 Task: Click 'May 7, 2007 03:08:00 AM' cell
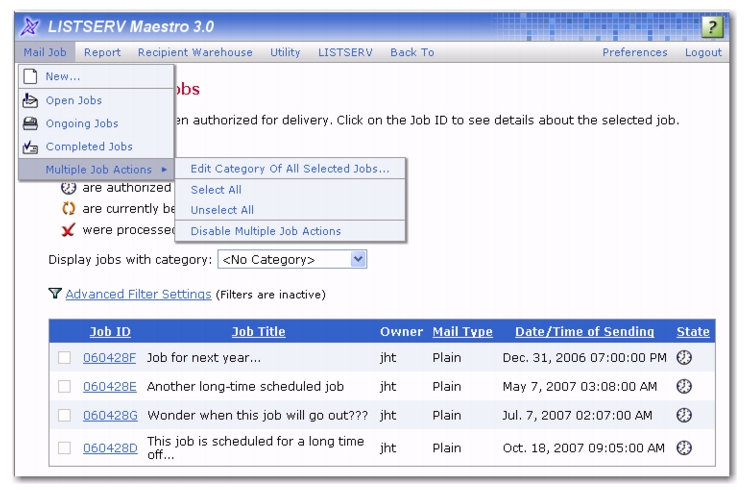point(579,386)
